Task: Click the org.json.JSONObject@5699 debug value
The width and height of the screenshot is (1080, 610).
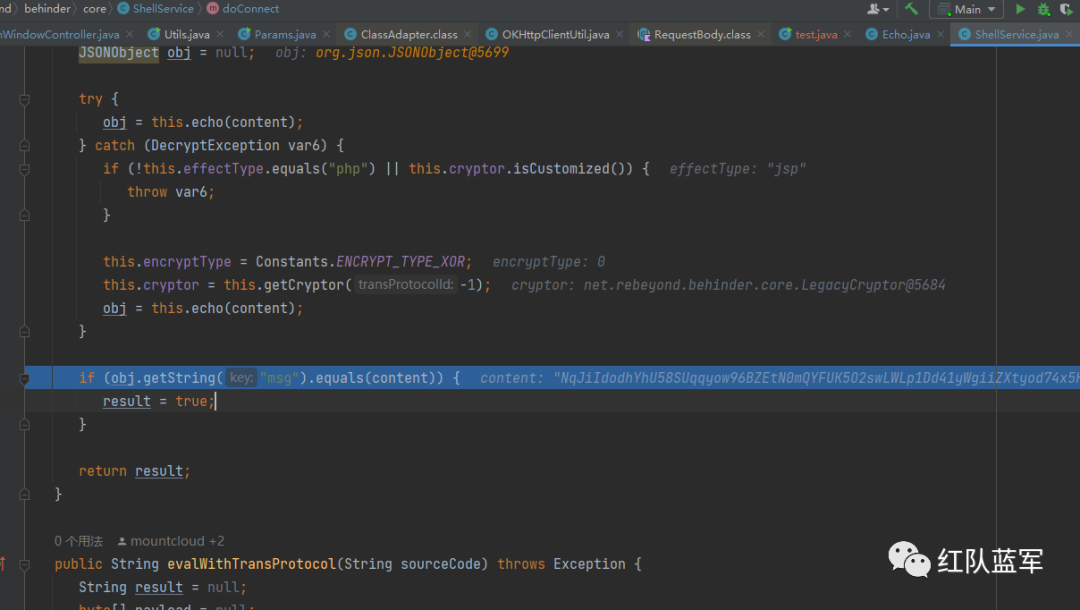Action: pyautogui.click(x=412, y=52)
